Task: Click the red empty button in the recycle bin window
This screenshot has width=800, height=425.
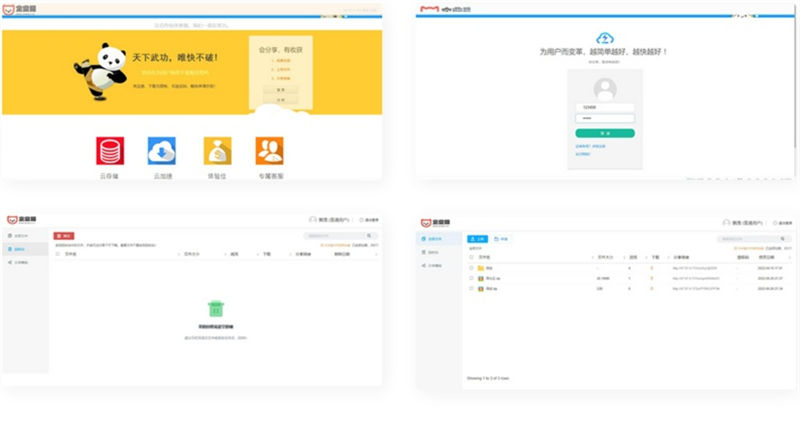Action: 64,236
